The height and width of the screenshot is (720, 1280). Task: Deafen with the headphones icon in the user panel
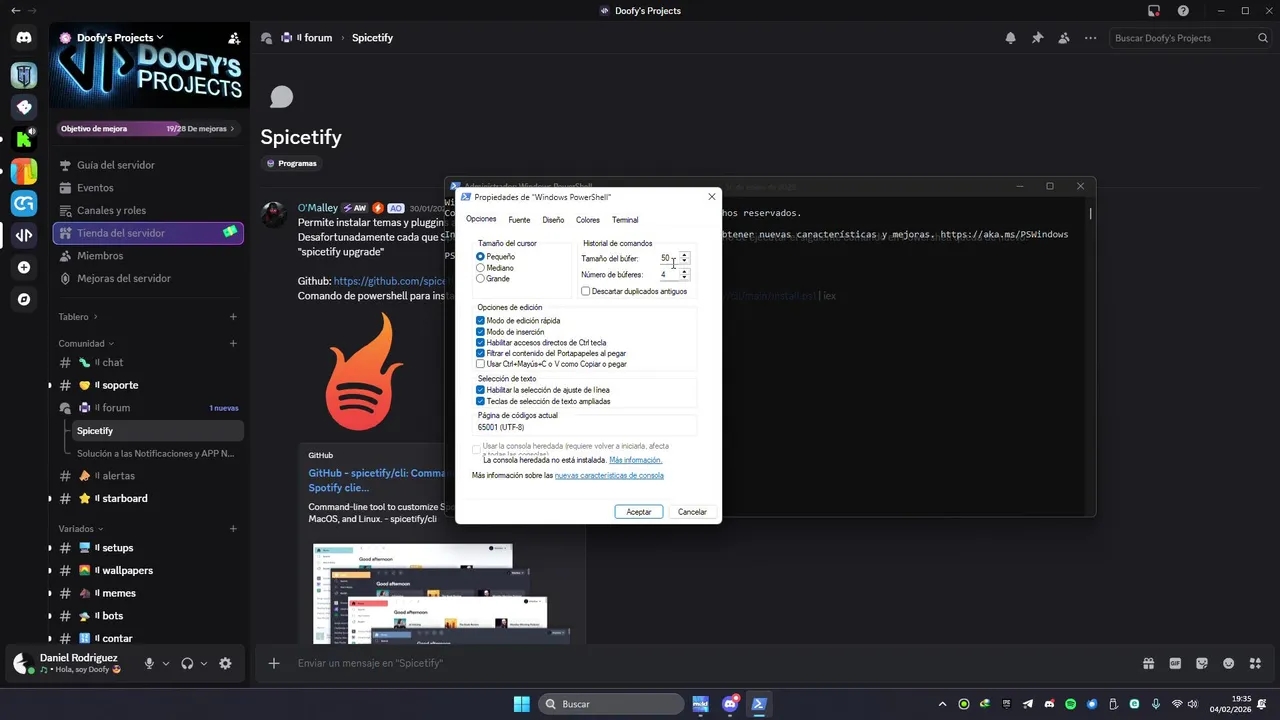pos(187,663)
